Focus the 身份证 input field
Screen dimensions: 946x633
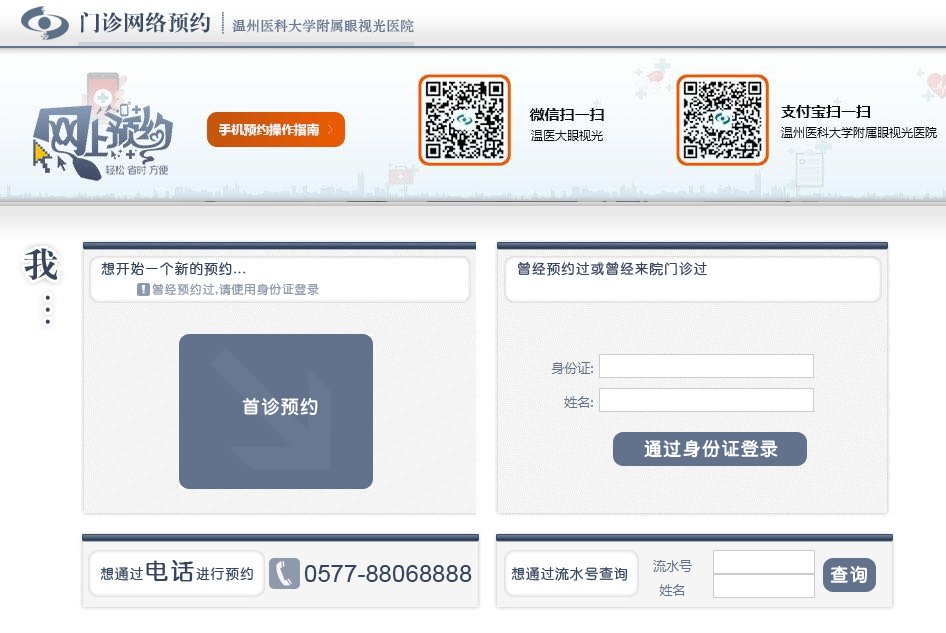pos(706,367)
